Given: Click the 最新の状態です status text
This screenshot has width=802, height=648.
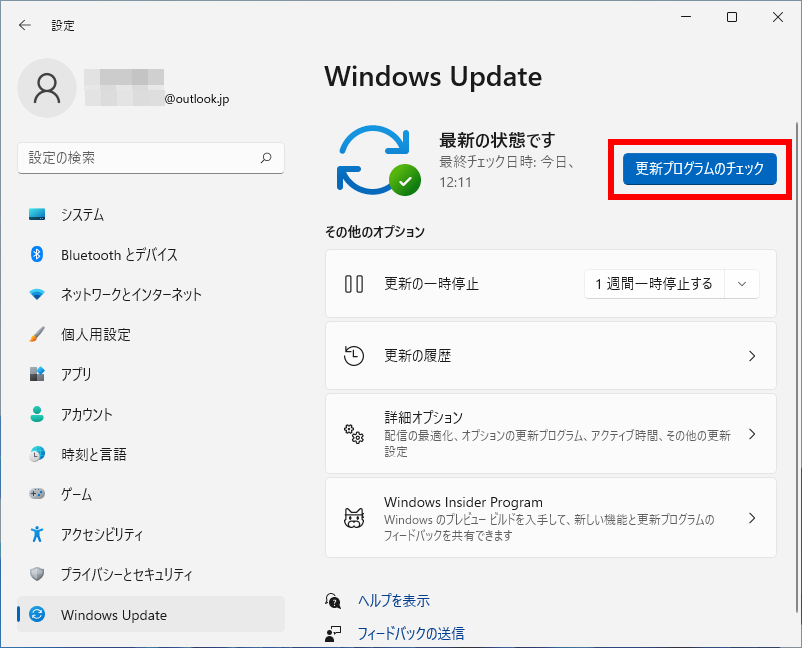Looking at the screenshot, I should click(x=497, y=140).
